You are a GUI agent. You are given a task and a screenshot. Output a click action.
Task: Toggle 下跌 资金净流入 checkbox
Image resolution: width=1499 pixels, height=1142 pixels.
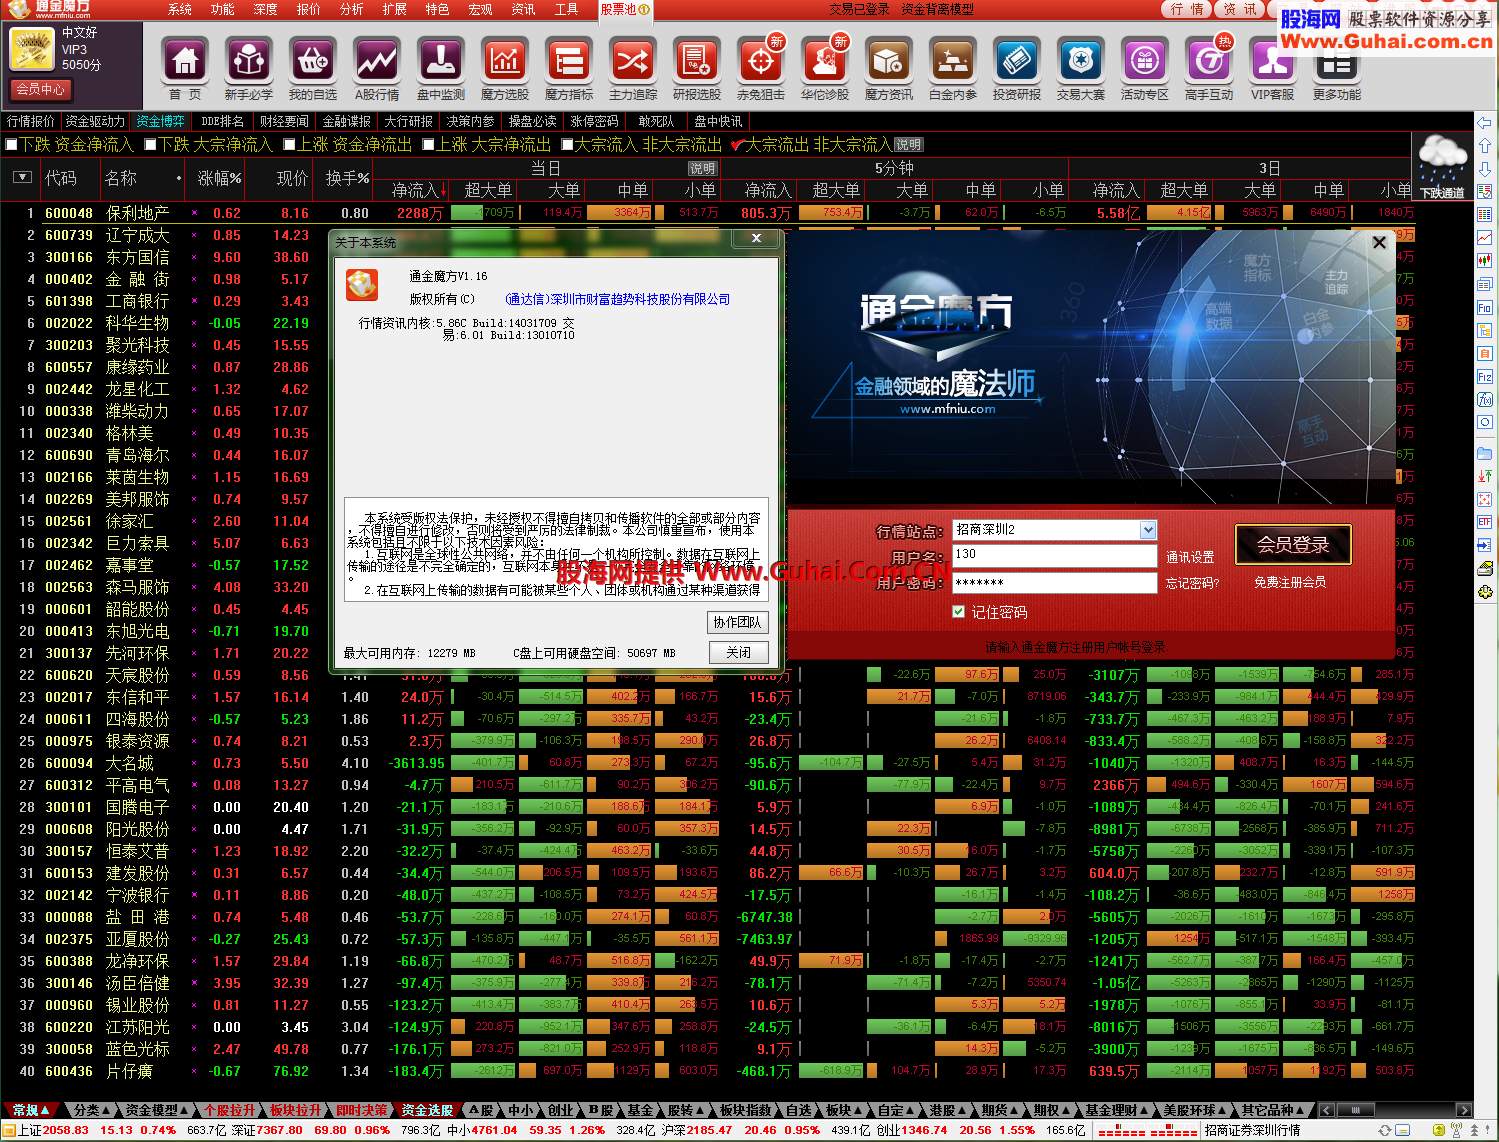click(12, 145)
